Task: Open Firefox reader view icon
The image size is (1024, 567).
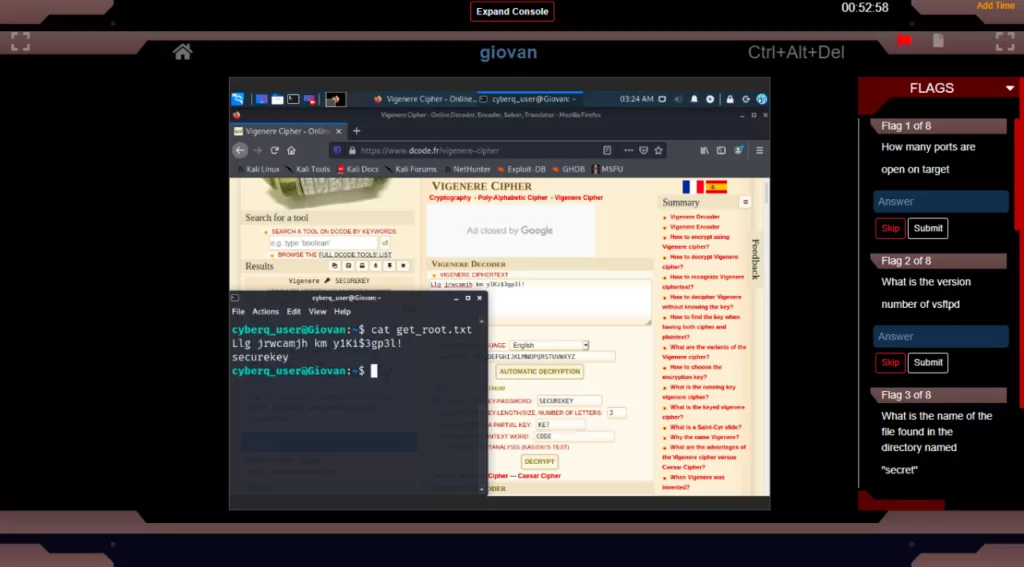Action: pyautogui.click(x=607, y=150)
